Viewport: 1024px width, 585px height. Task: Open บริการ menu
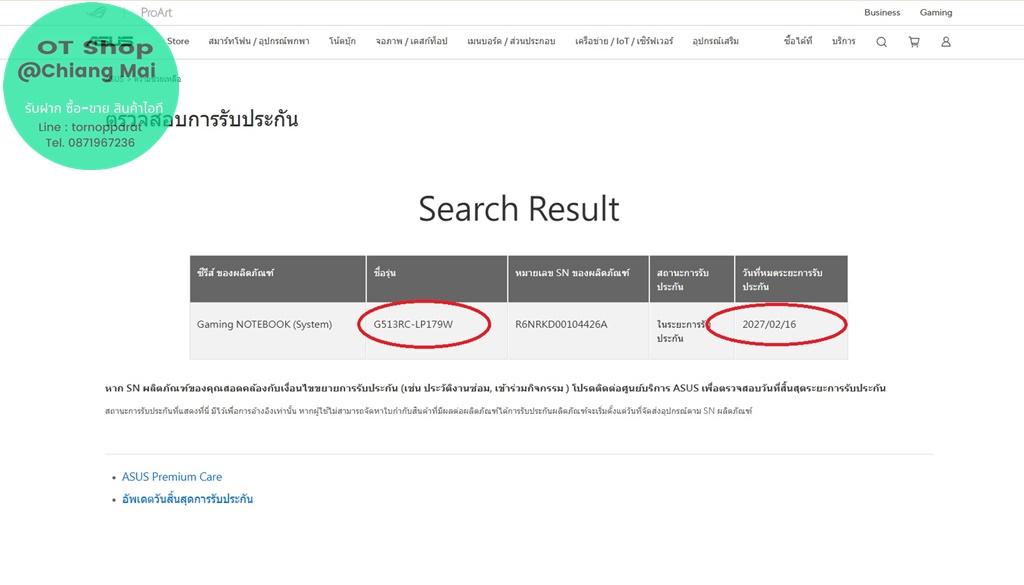[x=843, y=41]
